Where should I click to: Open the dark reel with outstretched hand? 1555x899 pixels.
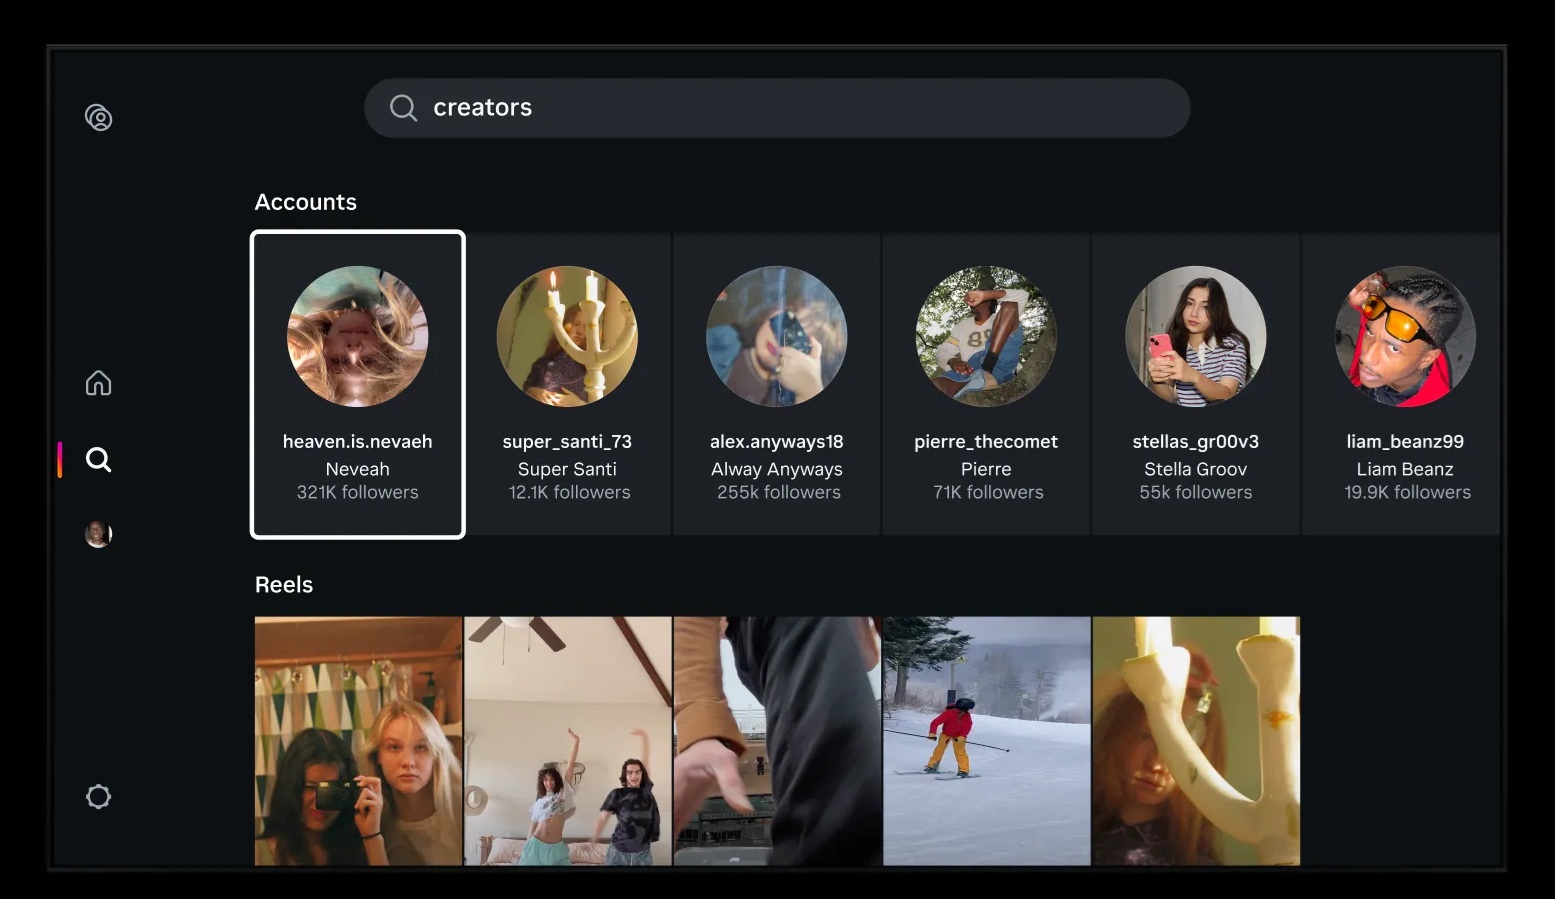776,740
